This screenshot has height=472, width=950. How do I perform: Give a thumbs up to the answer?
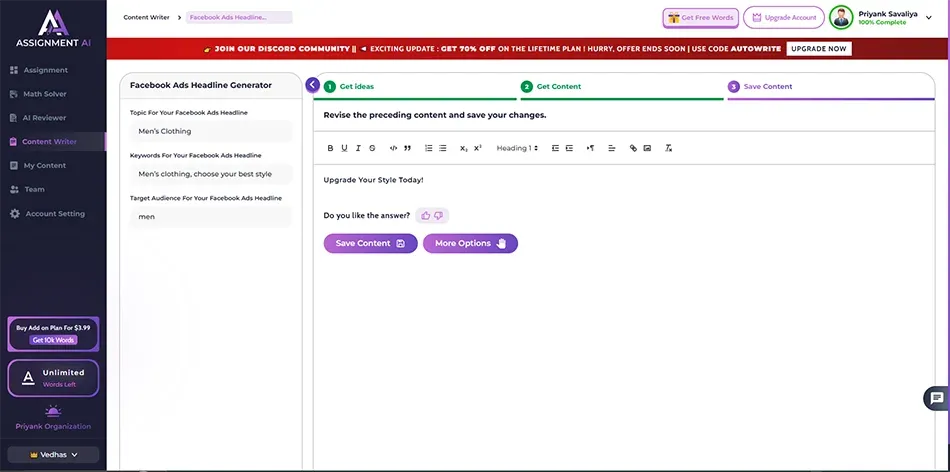pyautogui.click(x=426, y=215)
